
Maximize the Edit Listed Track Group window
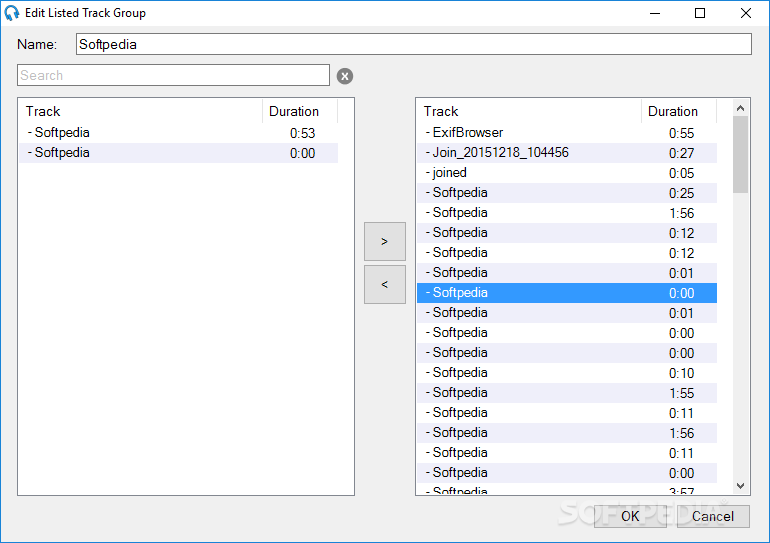[x=700, y=13]
